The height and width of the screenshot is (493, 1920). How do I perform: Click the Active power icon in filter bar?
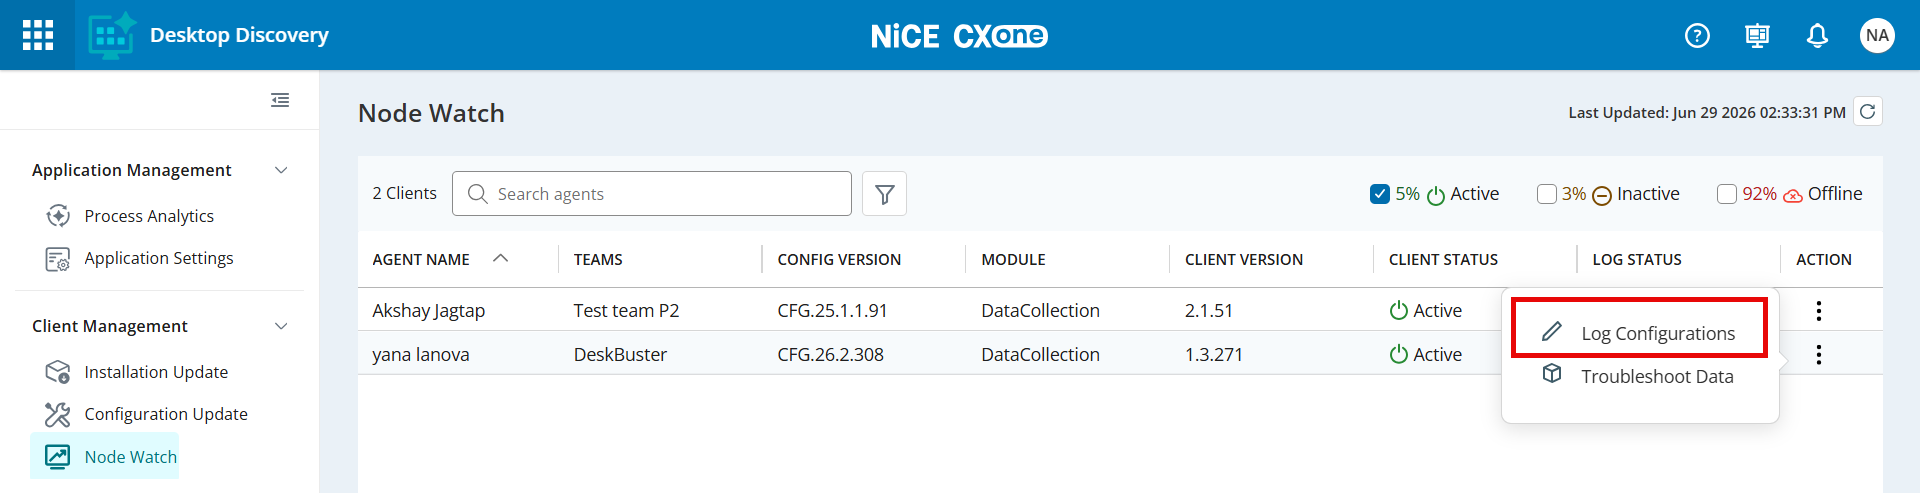[x=1436, y=195]
